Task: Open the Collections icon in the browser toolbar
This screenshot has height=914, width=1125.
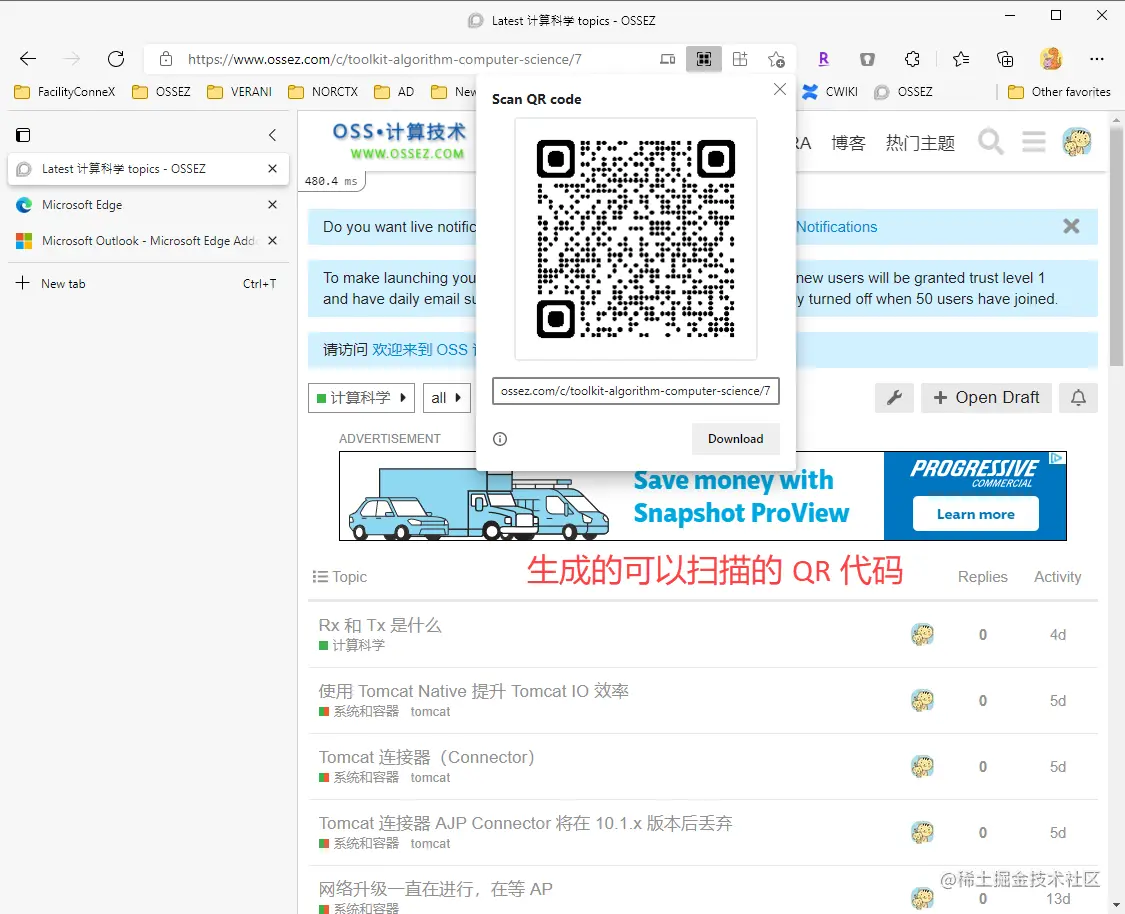Action: [1005, 59]
